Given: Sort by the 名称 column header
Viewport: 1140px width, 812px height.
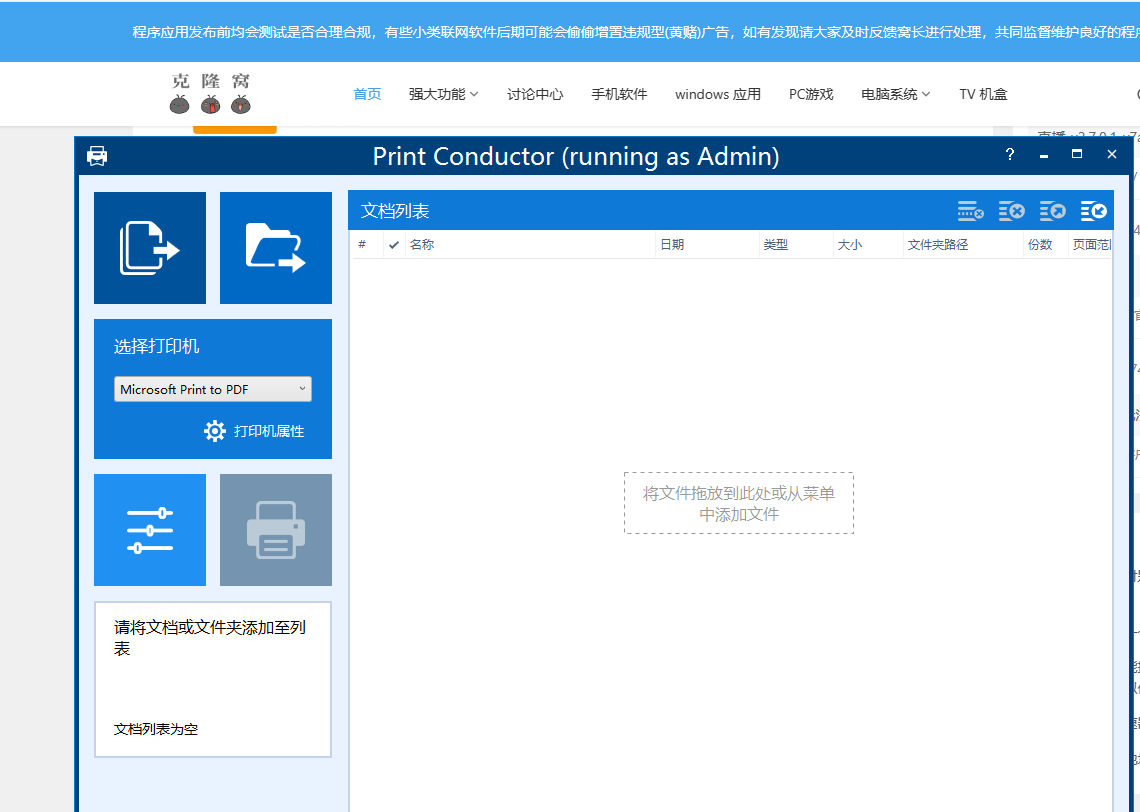Looking at the screenshot, I should pyautogui.click(x=531, y=245).
